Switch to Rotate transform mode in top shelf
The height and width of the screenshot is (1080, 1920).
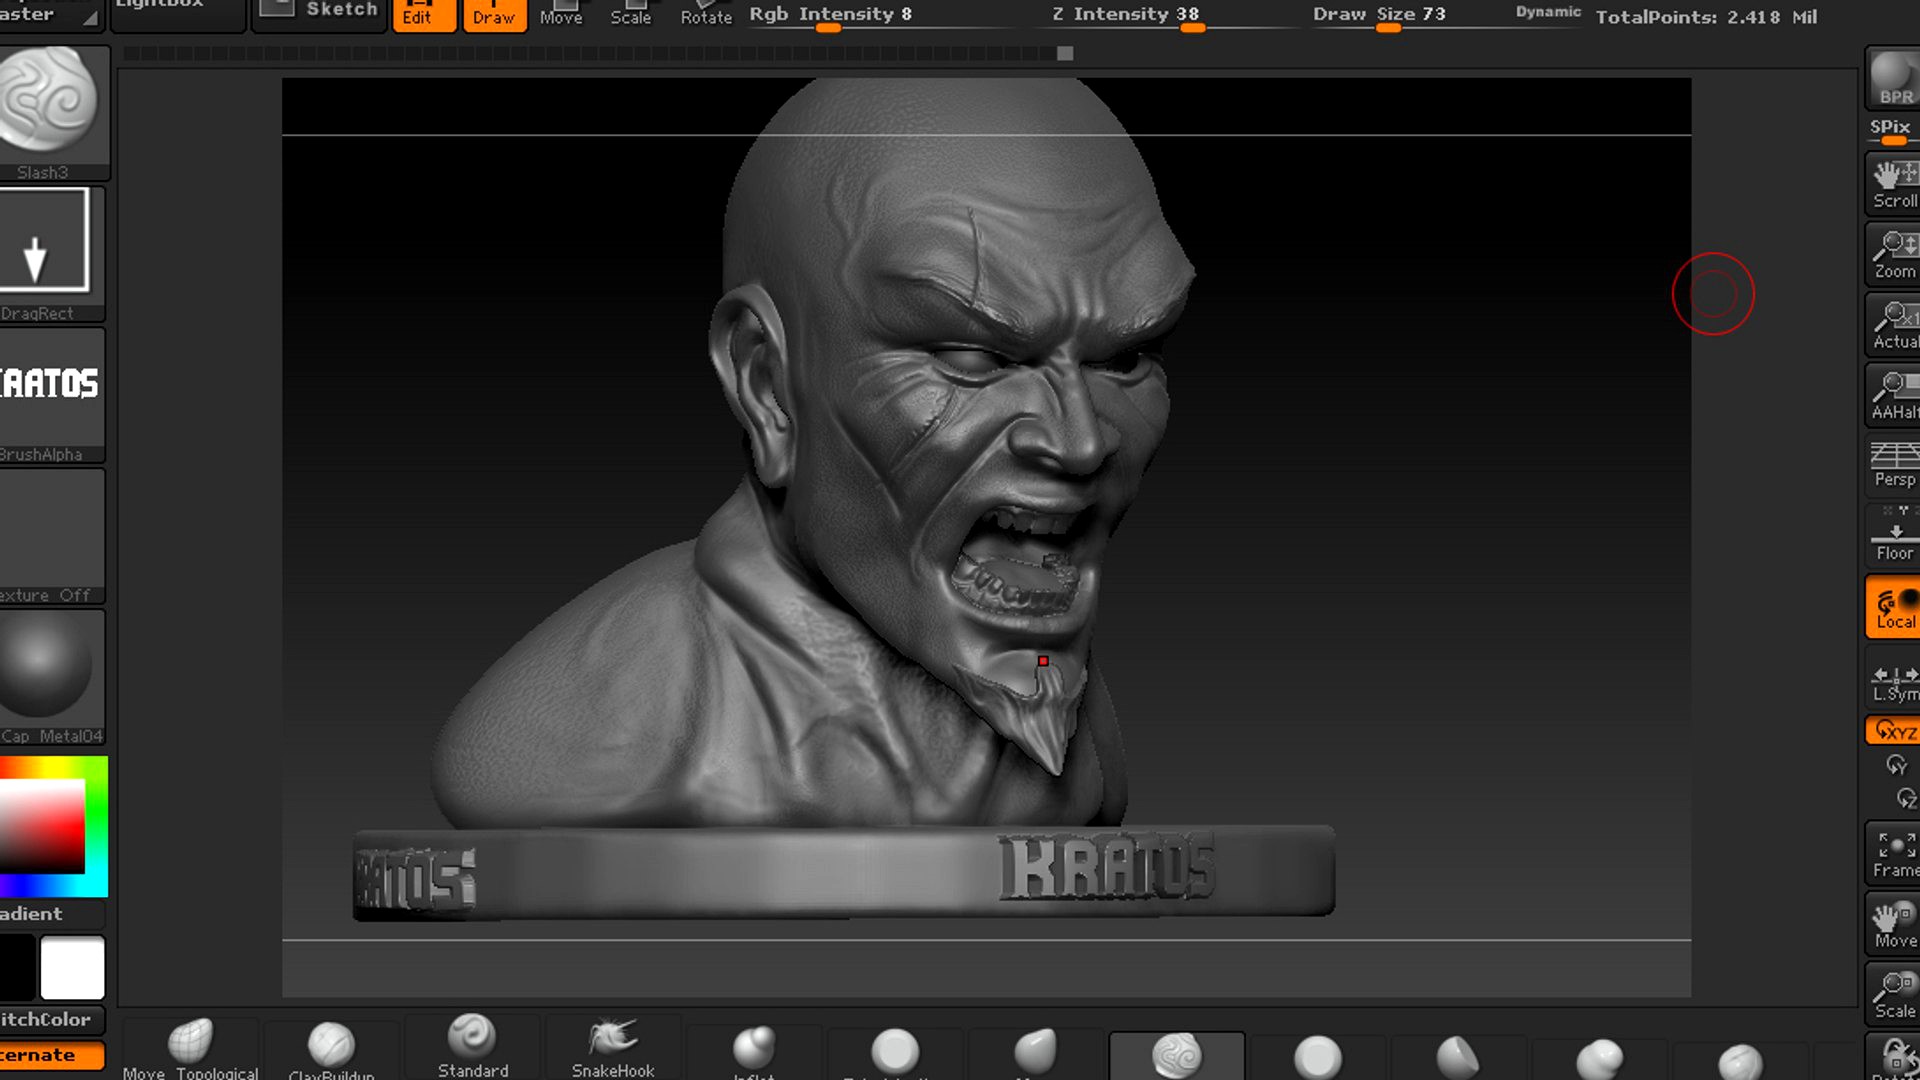(x=706, y=14)
